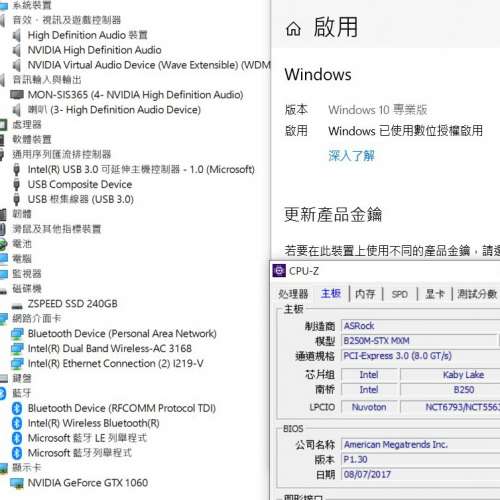Click the speaker icon of NVIDIA Virtual Audio Device
The height and width of the screenshot is (500, 500).
17,65
